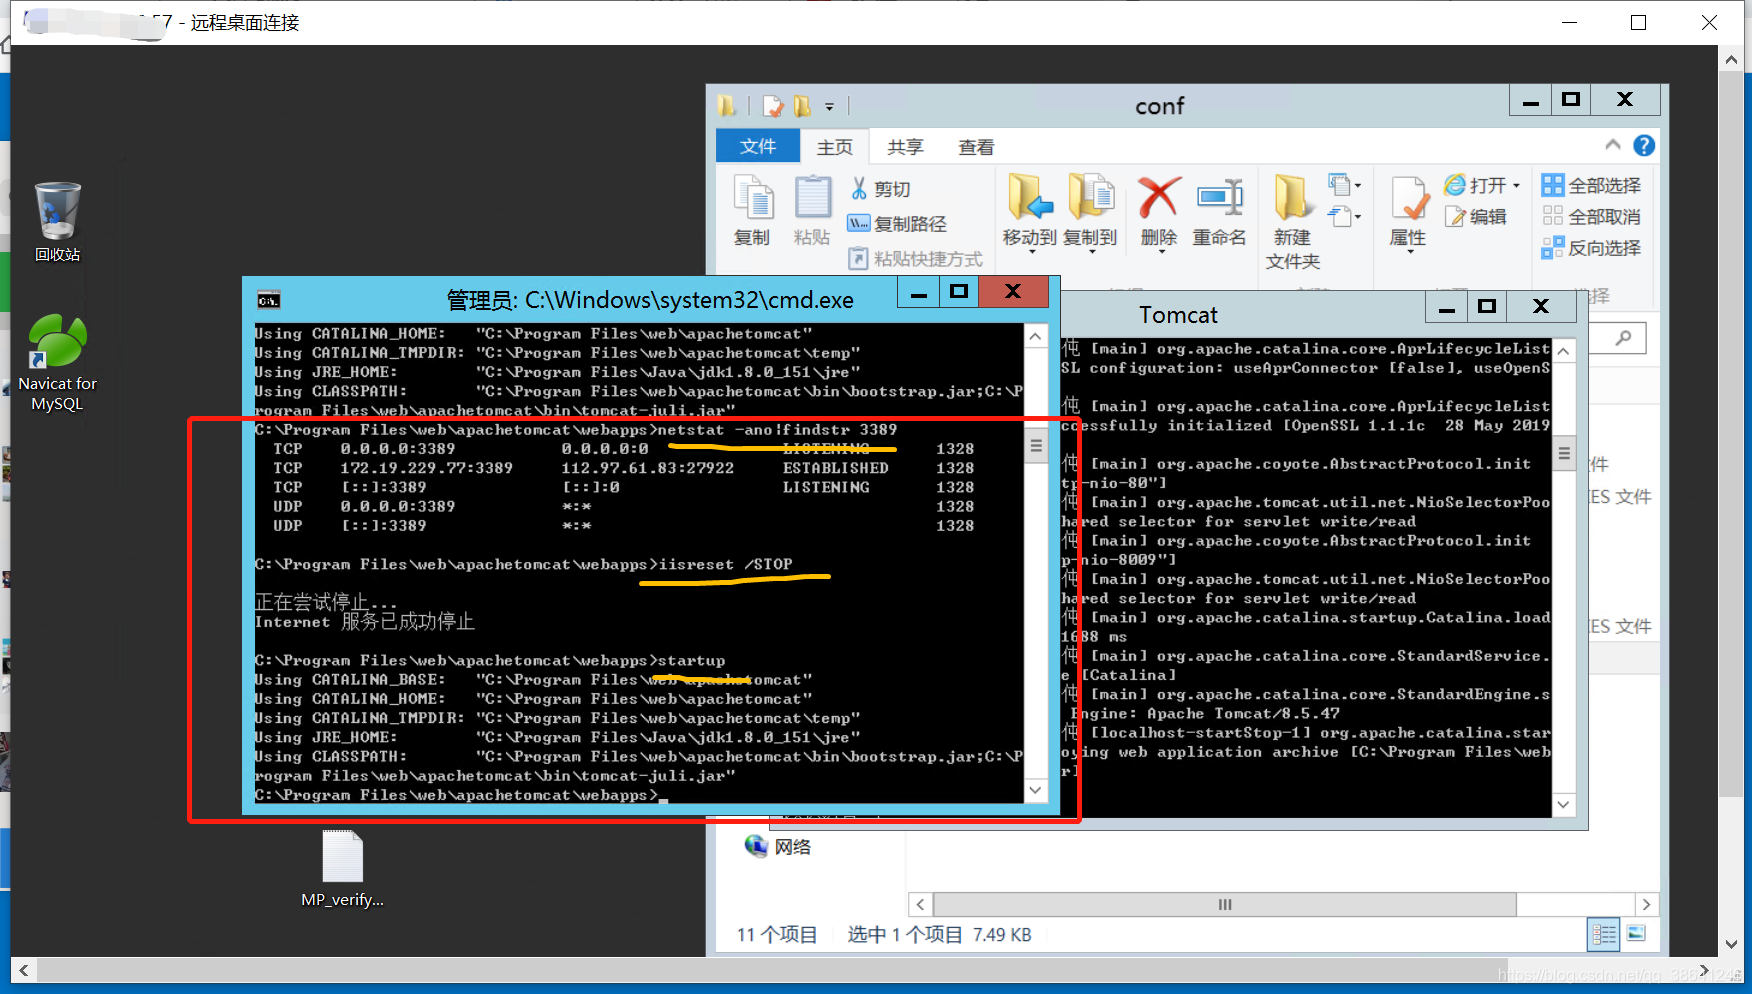The height and width of the screenshot is (994, 1752).
Task: Click quick access new folder icon in conf titlebar
Action: pos(802,106)
